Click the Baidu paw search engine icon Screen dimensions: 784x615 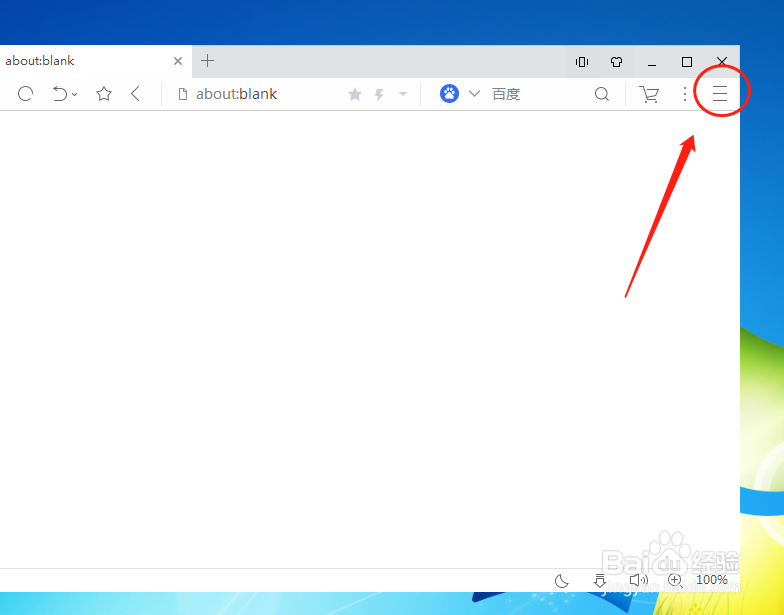[x=450, y=94]
